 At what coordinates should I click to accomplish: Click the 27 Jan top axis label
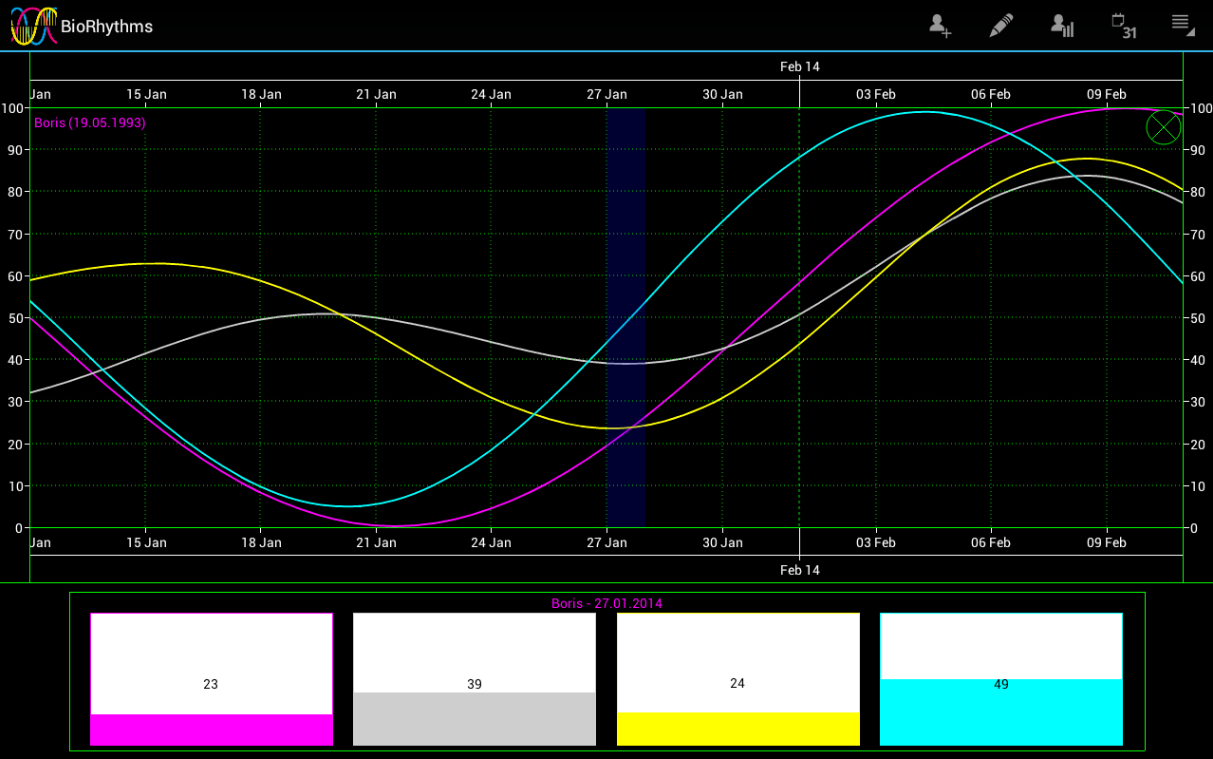[x=607, y=94]
